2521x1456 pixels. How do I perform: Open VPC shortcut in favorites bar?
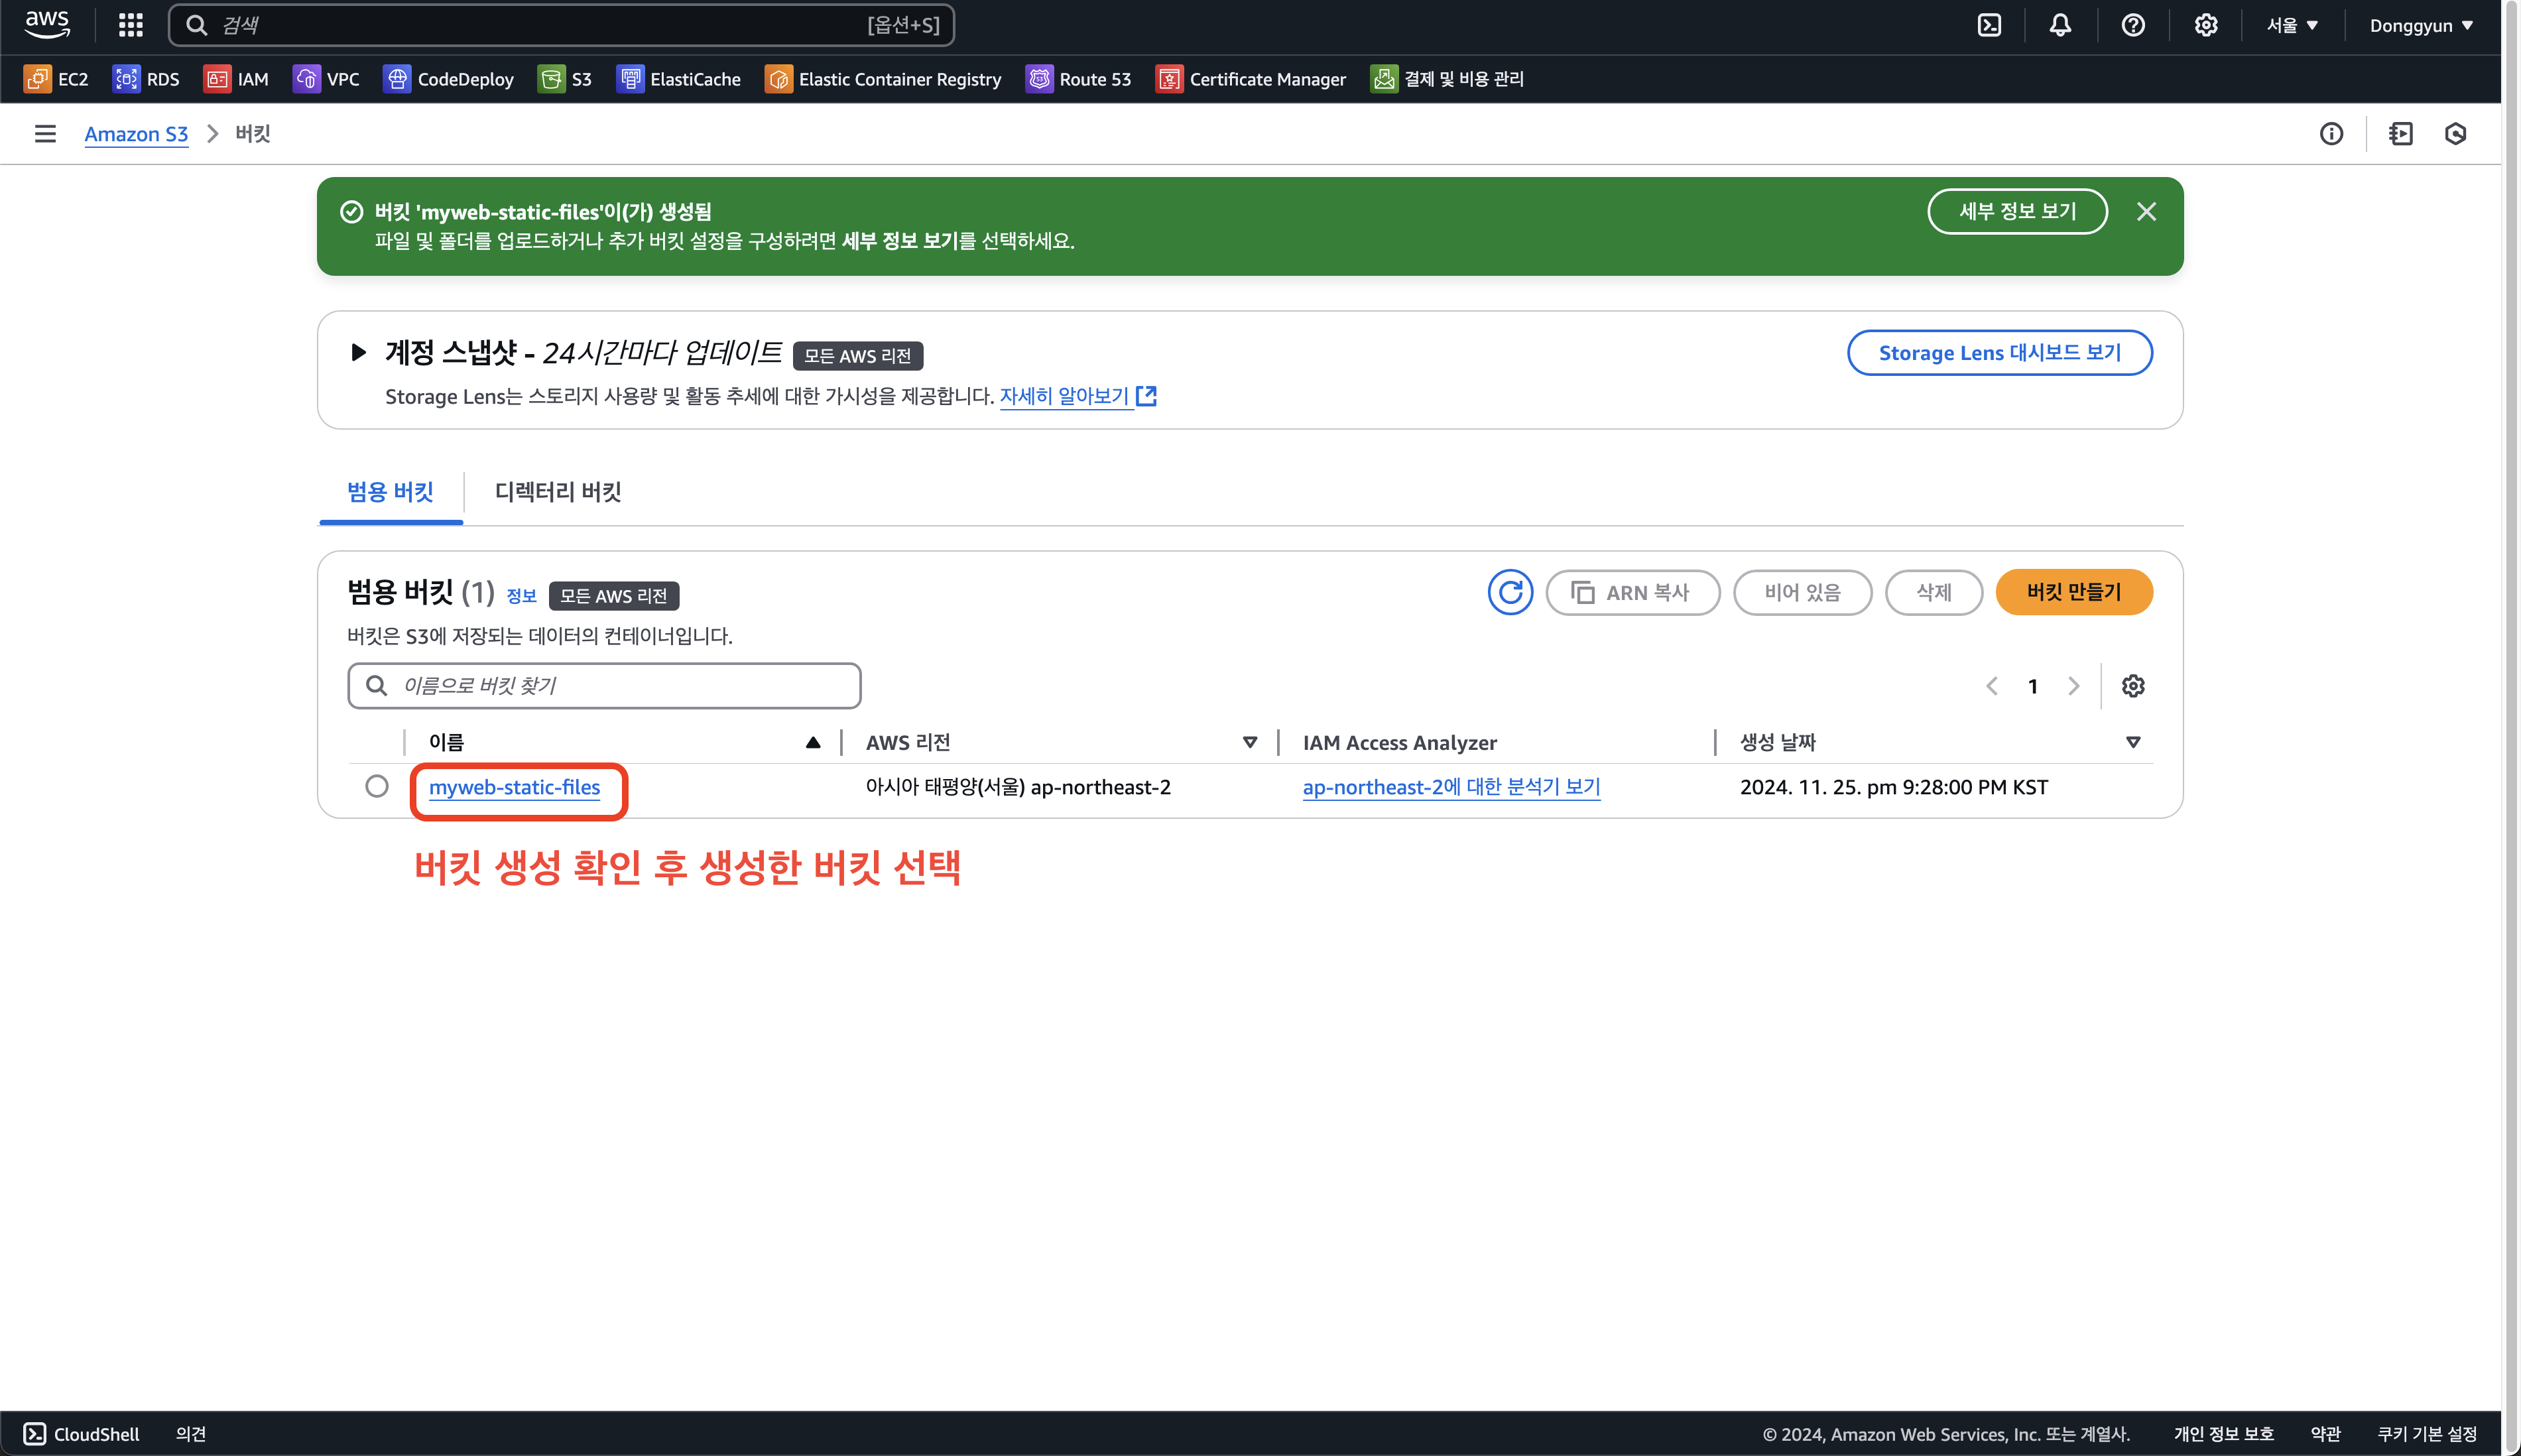(x=326, y=79)
